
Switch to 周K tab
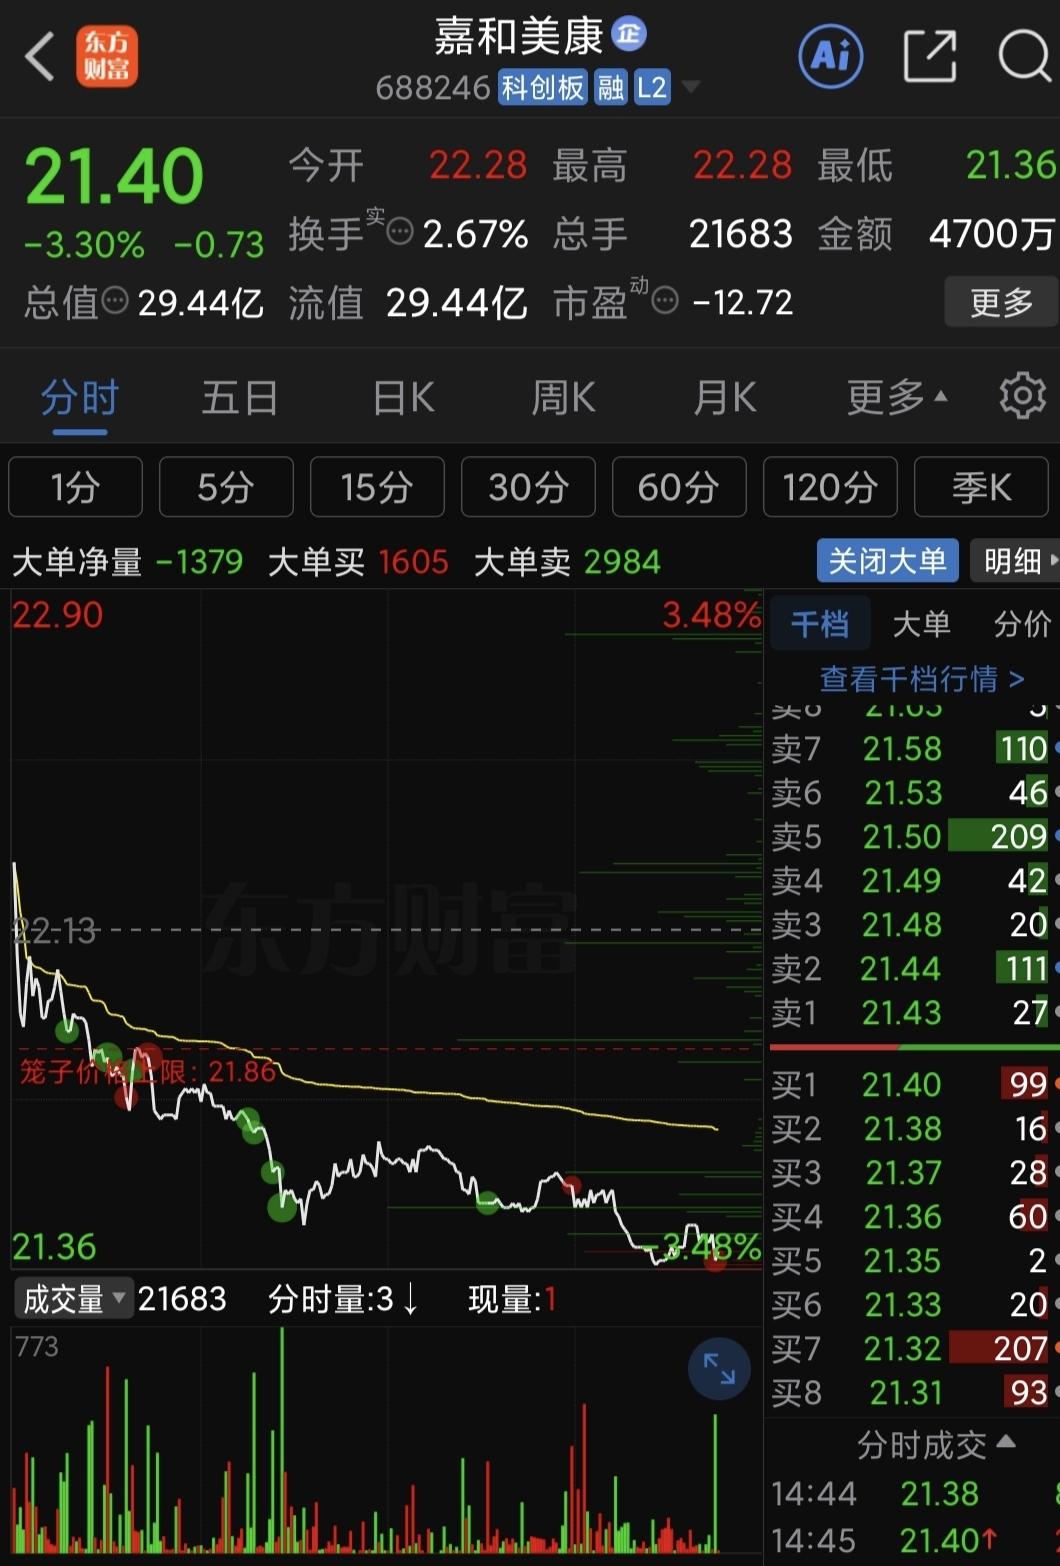pyautogui.click(x=563, y=398)
